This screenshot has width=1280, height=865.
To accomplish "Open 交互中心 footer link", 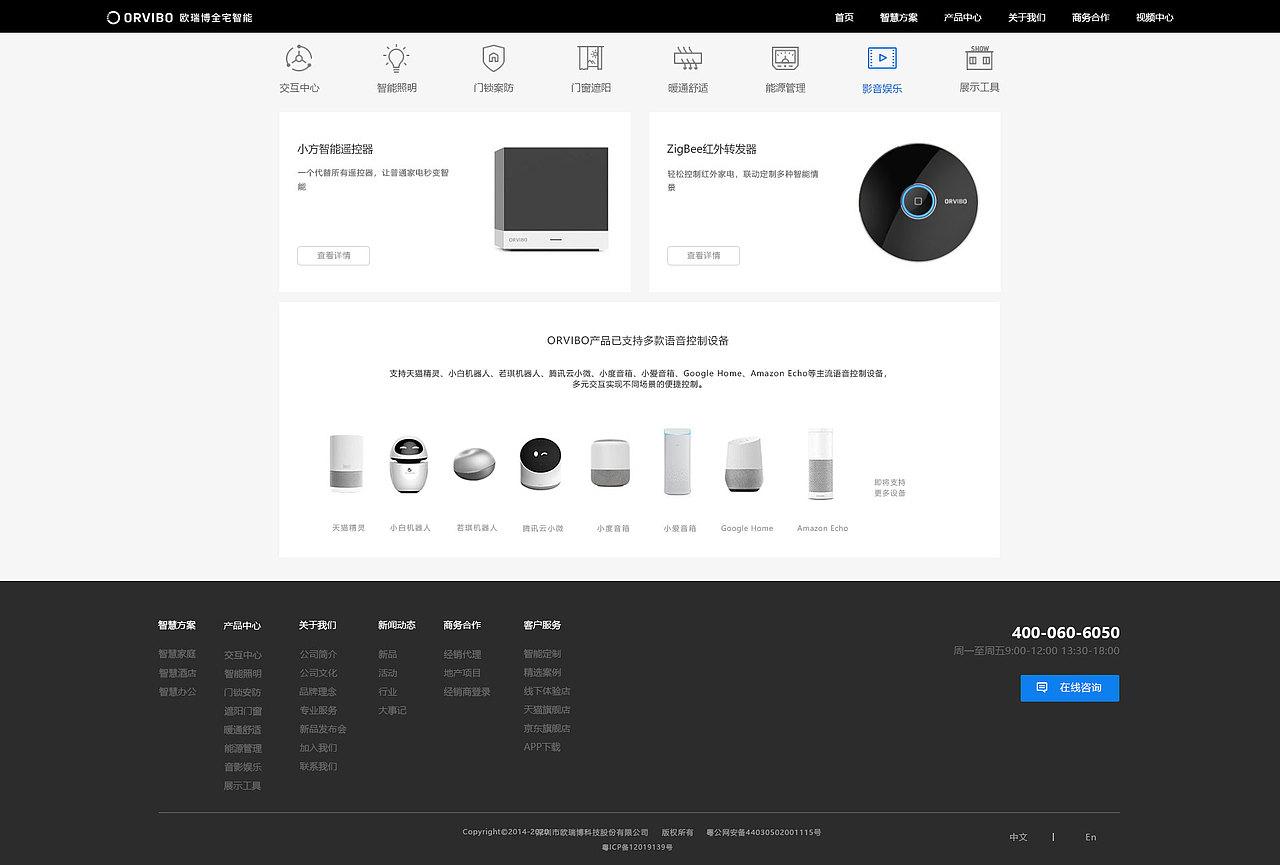I will pos(243,655).
